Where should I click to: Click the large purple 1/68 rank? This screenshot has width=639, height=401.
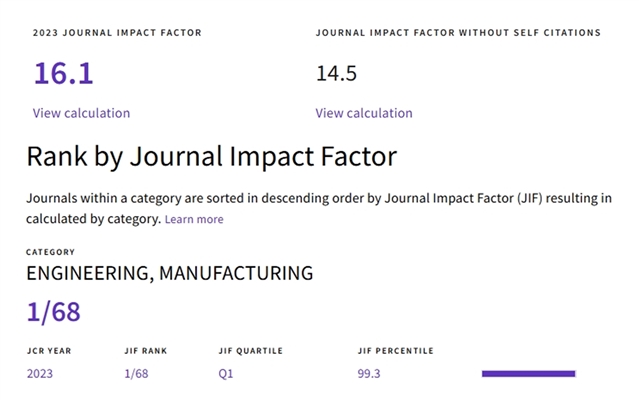pos(53,312)
